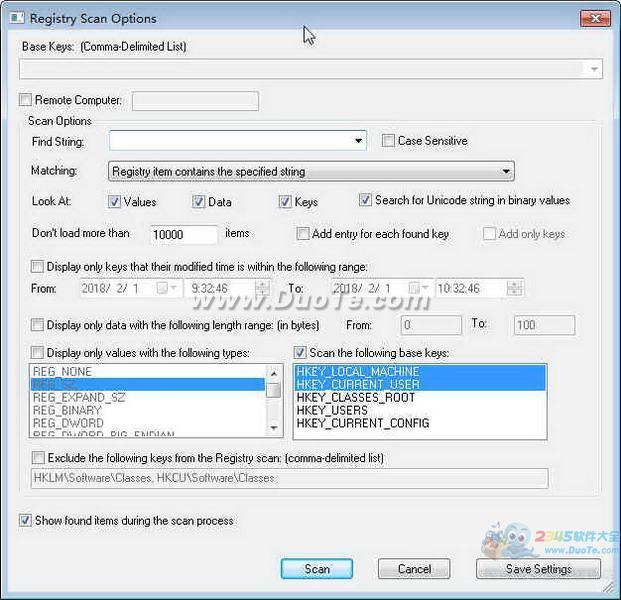The width and height of the screenshot is (621, 600).
Task: Enable Add entry for each found key
Action: click(303, 234)
